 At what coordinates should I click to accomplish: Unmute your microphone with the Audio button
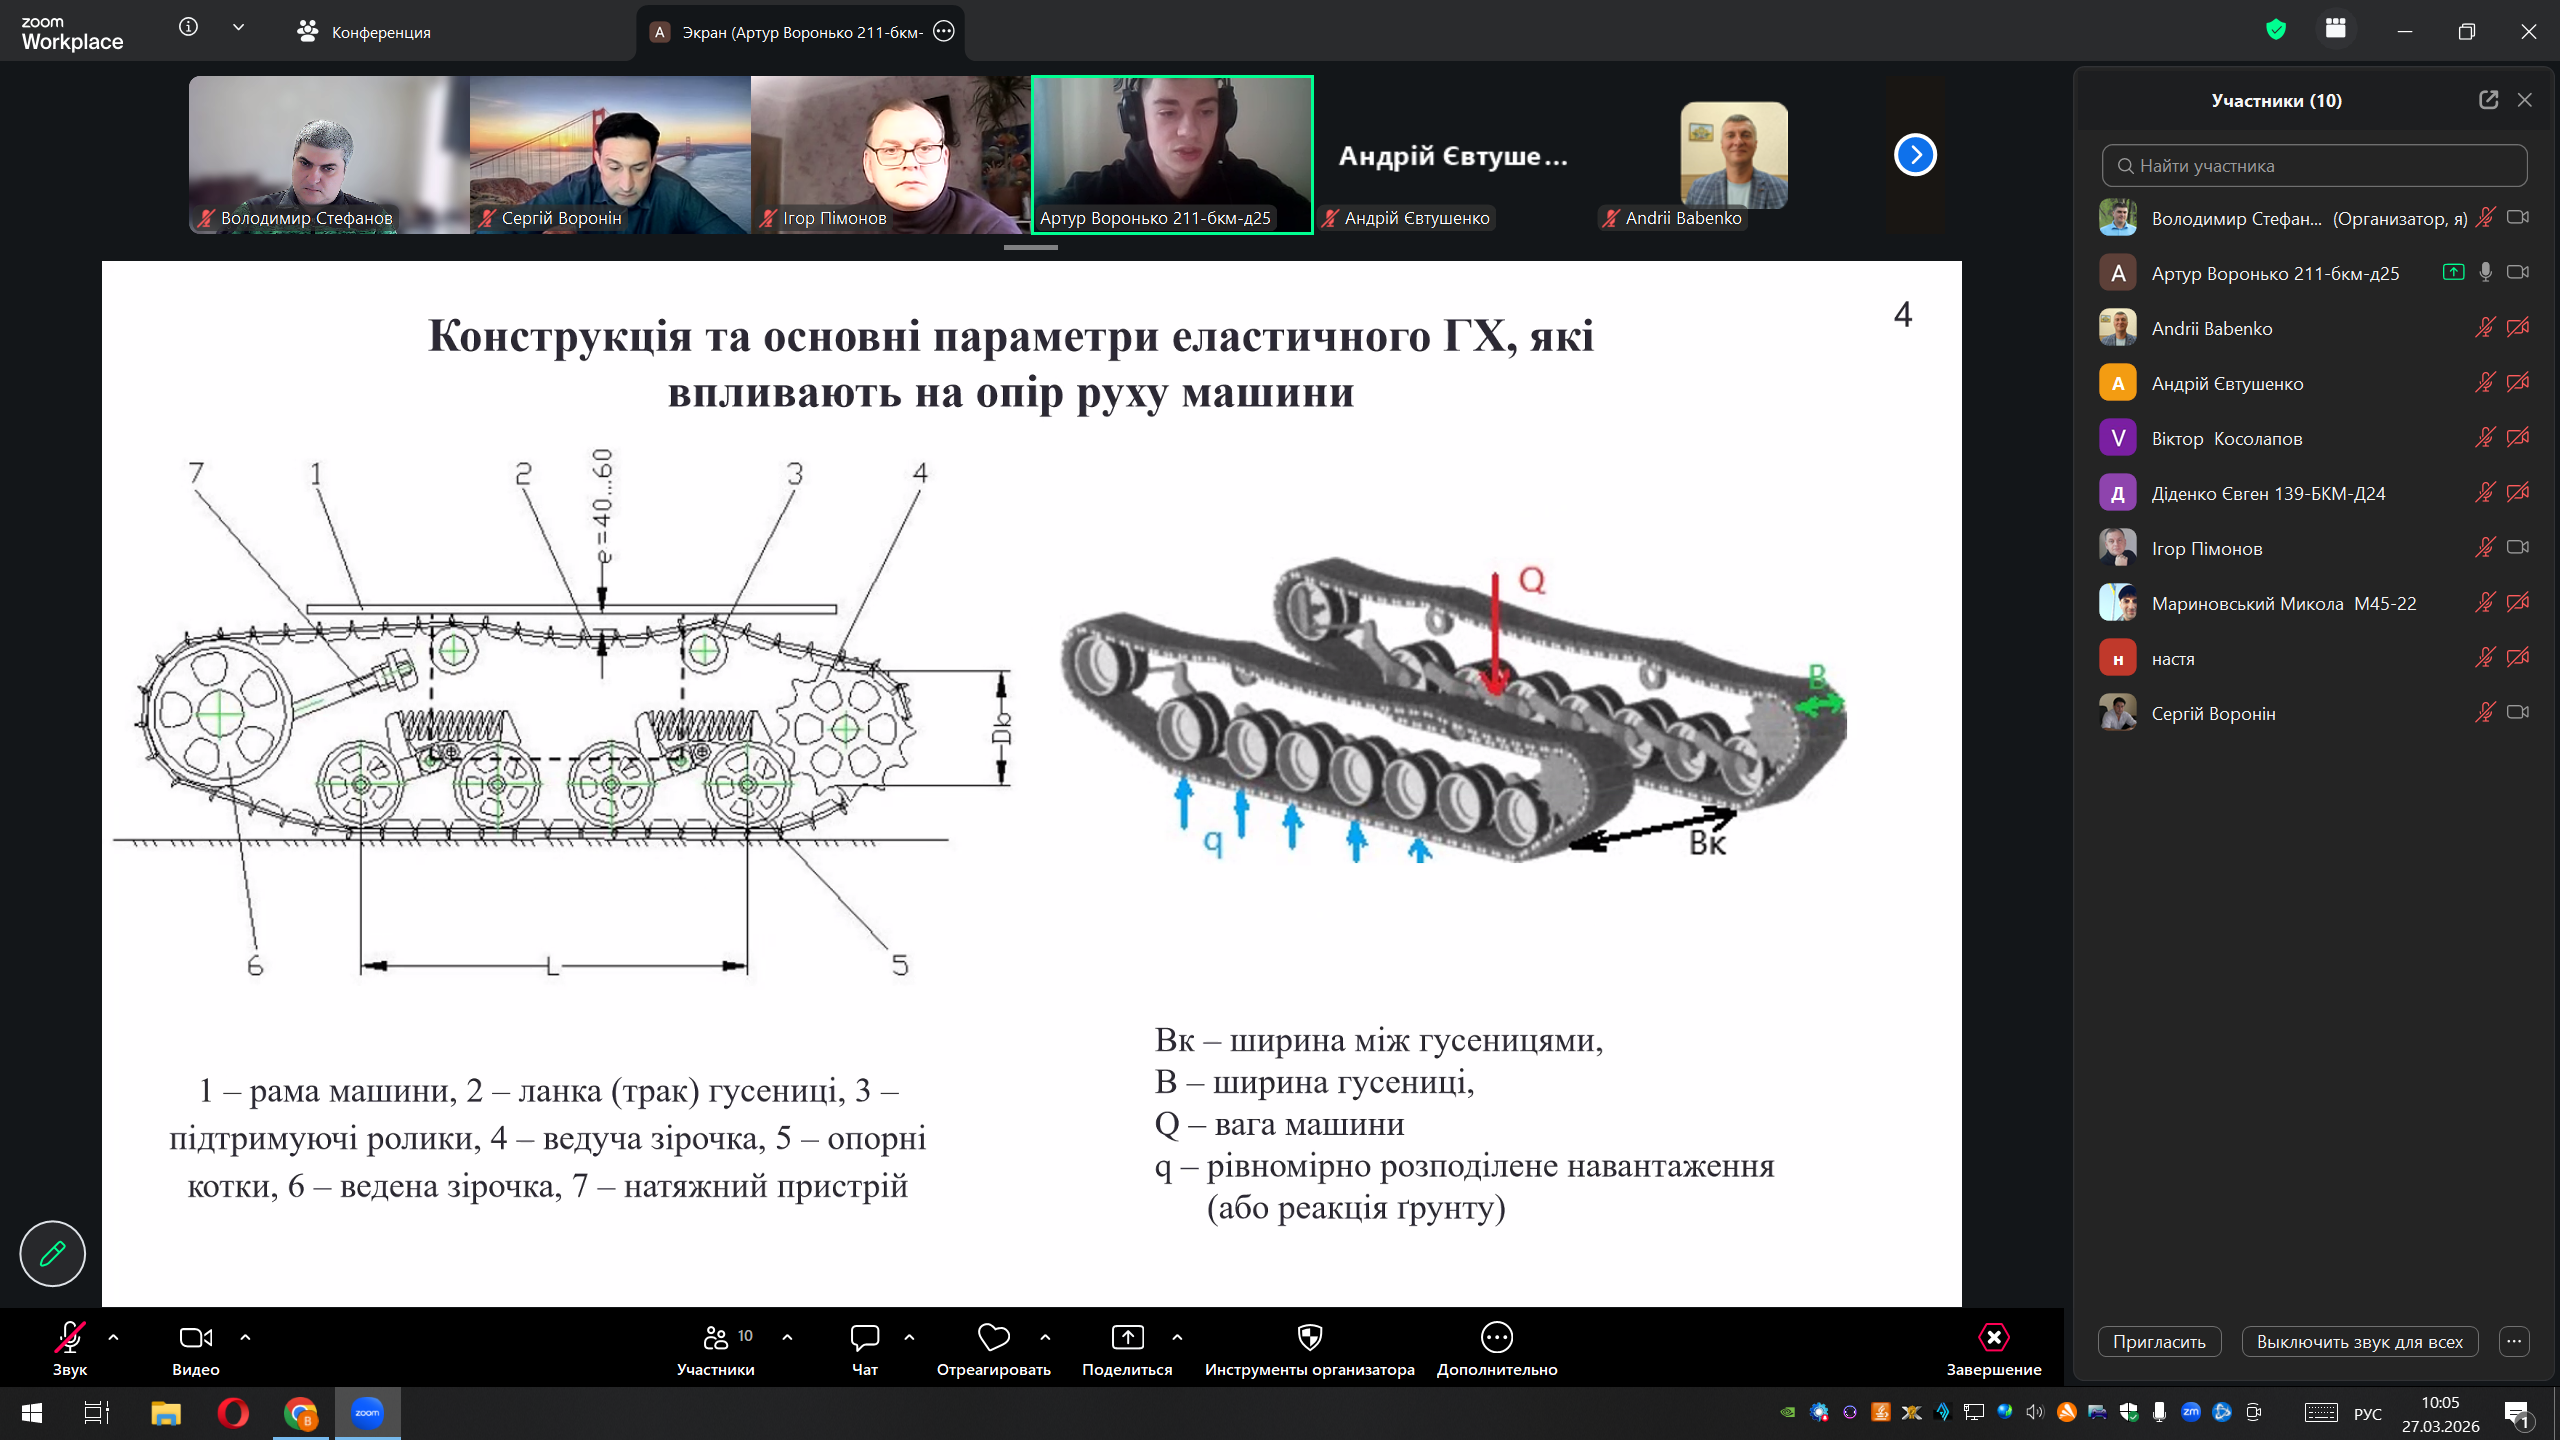[x=69, y=1348]
